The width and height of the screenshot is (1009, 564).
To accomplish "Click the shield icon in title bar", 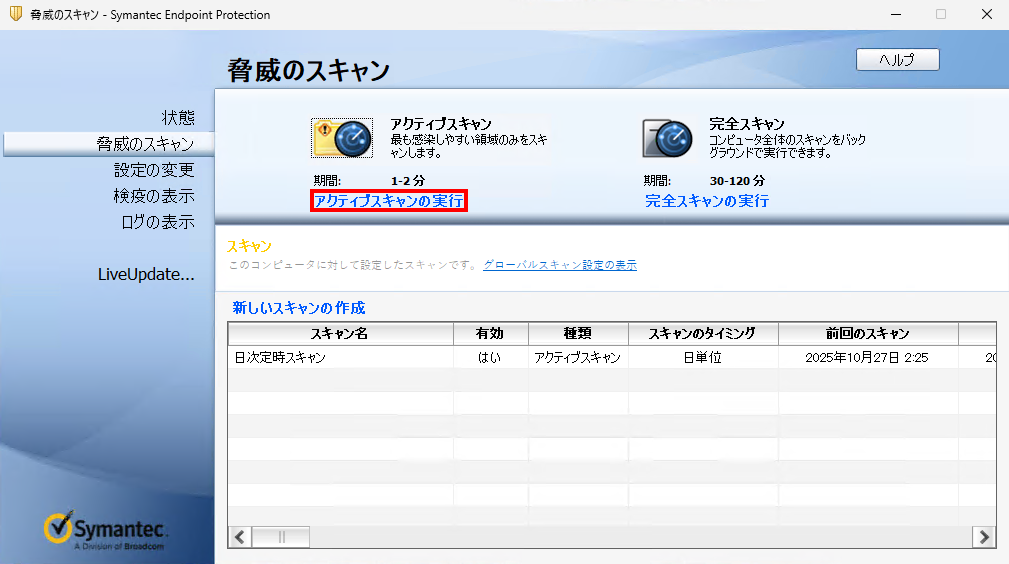I will tap(15, 15).
